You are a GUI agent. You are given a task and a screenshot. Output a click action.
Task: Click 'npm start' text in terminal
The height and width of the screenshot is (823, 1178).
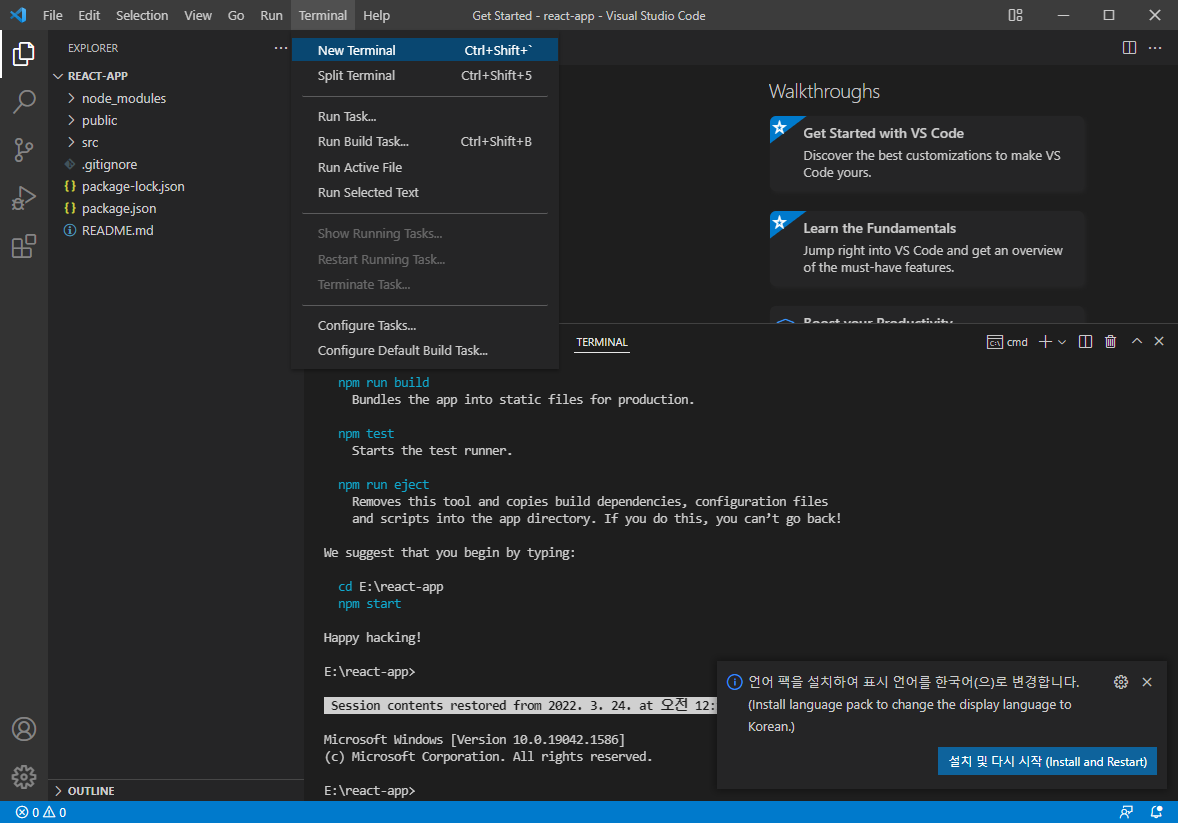tap(370, 604)
